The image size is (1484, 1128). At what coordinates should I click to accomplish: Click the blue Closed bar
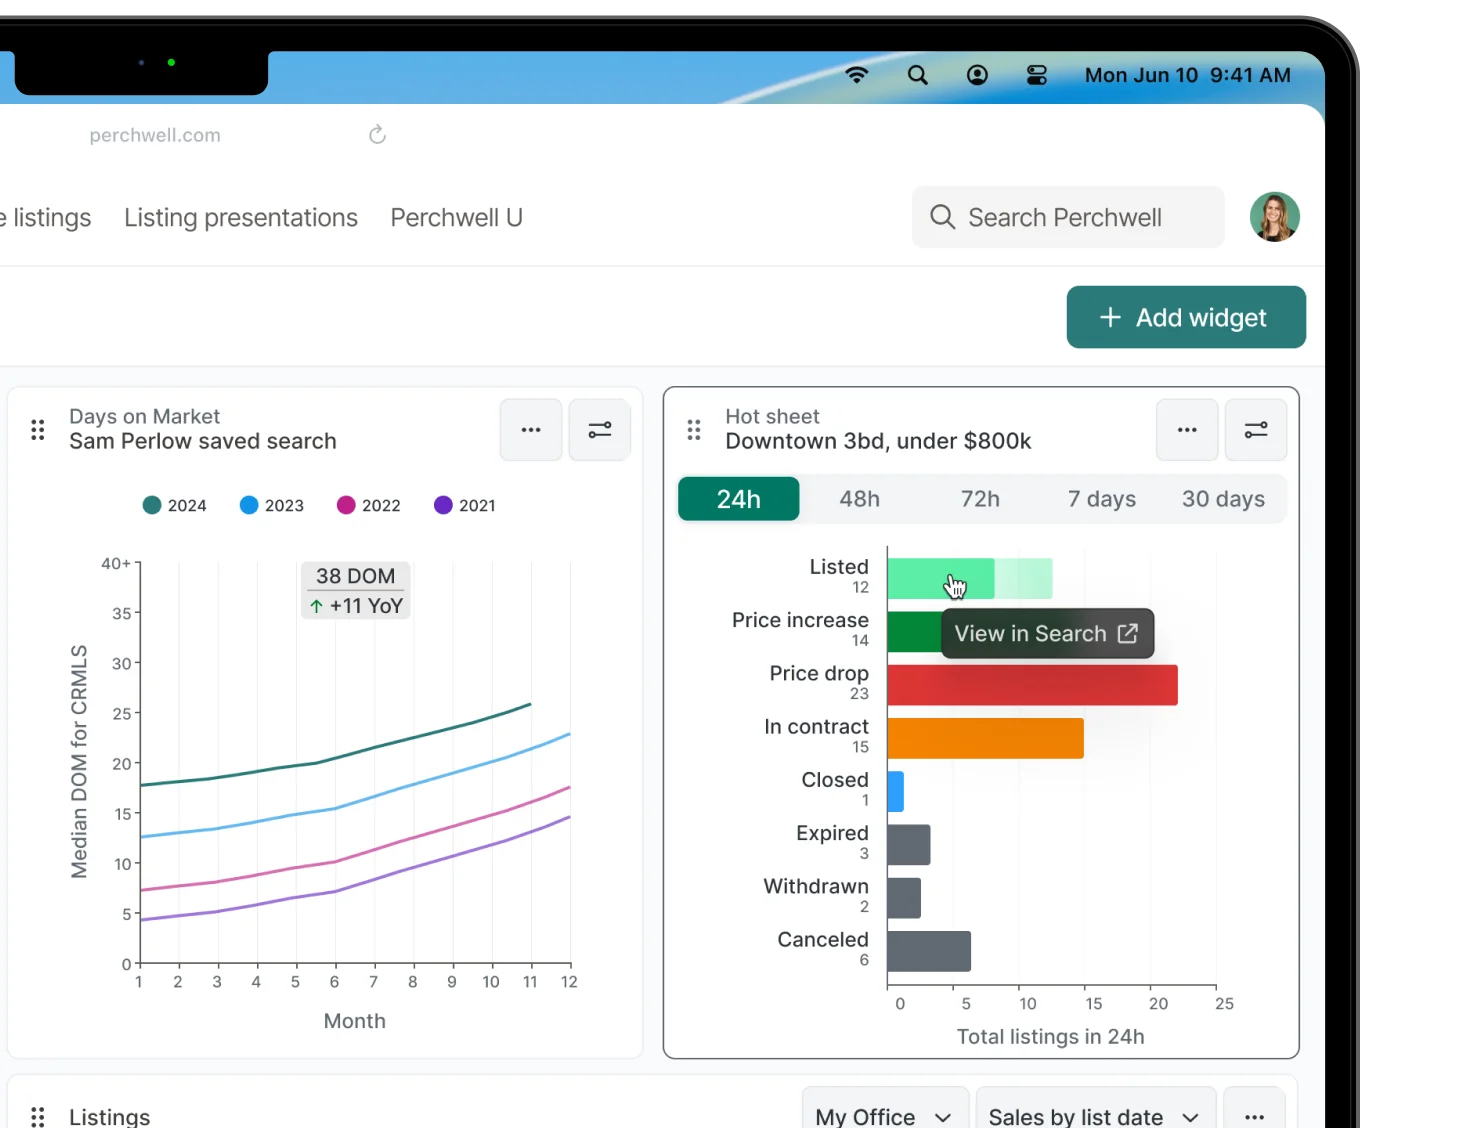(x=895, y=791)
